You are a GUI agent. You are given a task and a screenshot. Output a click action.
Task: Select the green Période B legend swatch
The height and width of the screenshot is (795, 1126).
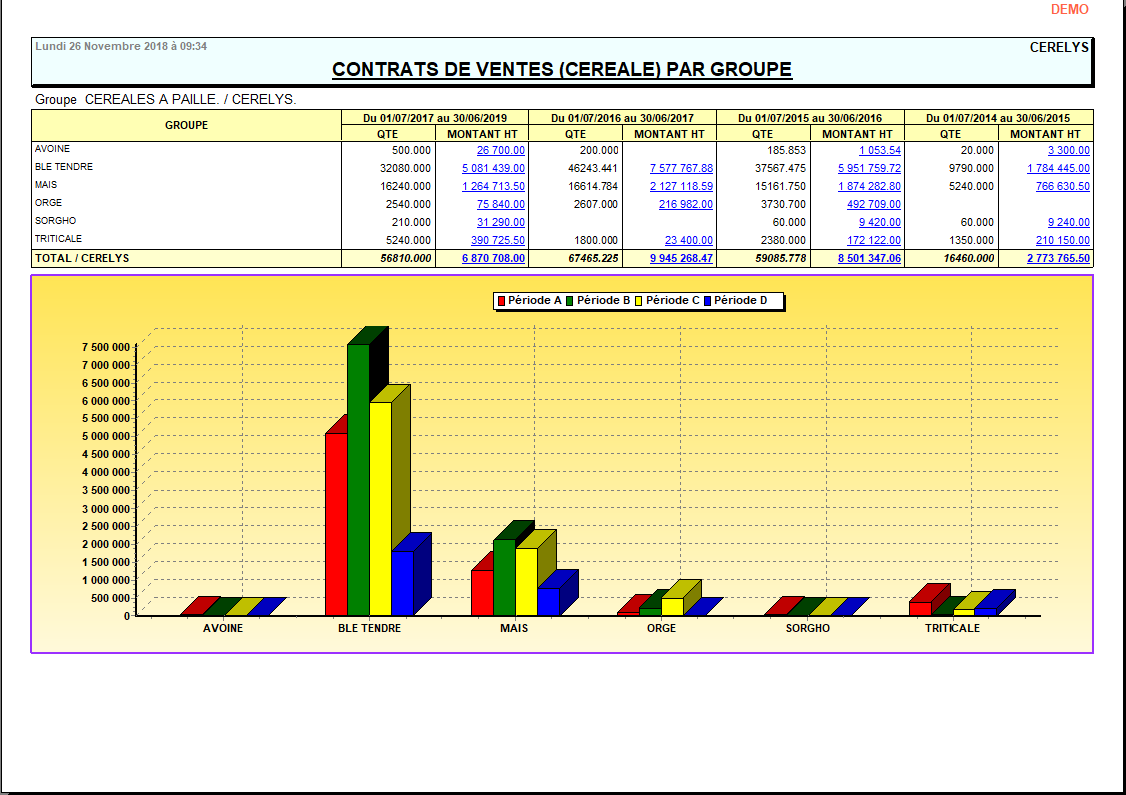(571, 301)
